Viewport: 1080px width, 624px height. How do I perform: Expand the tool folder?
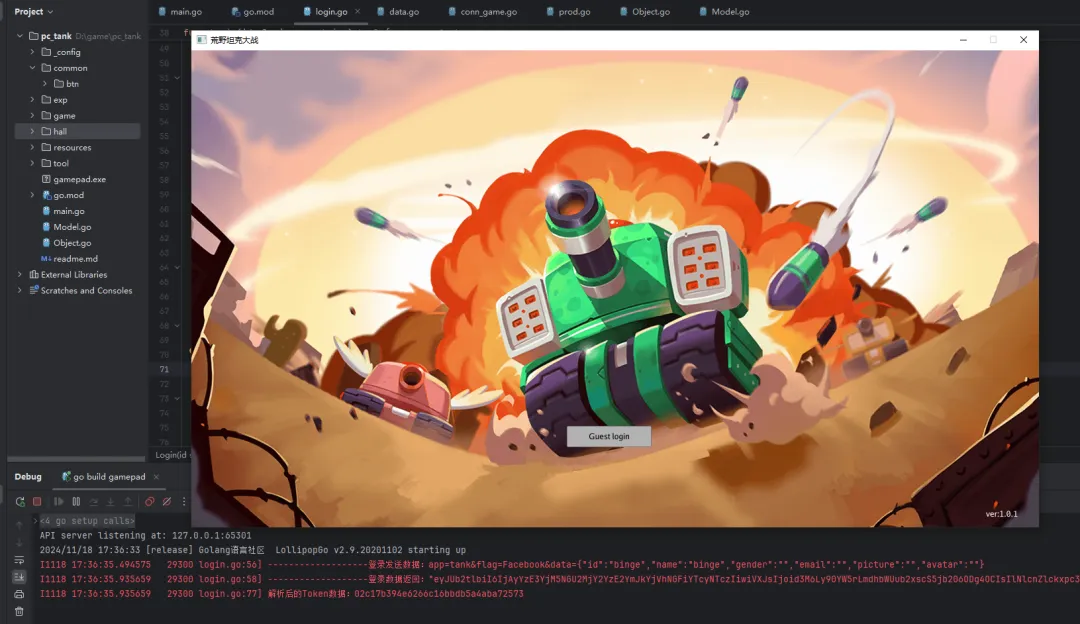32,163
